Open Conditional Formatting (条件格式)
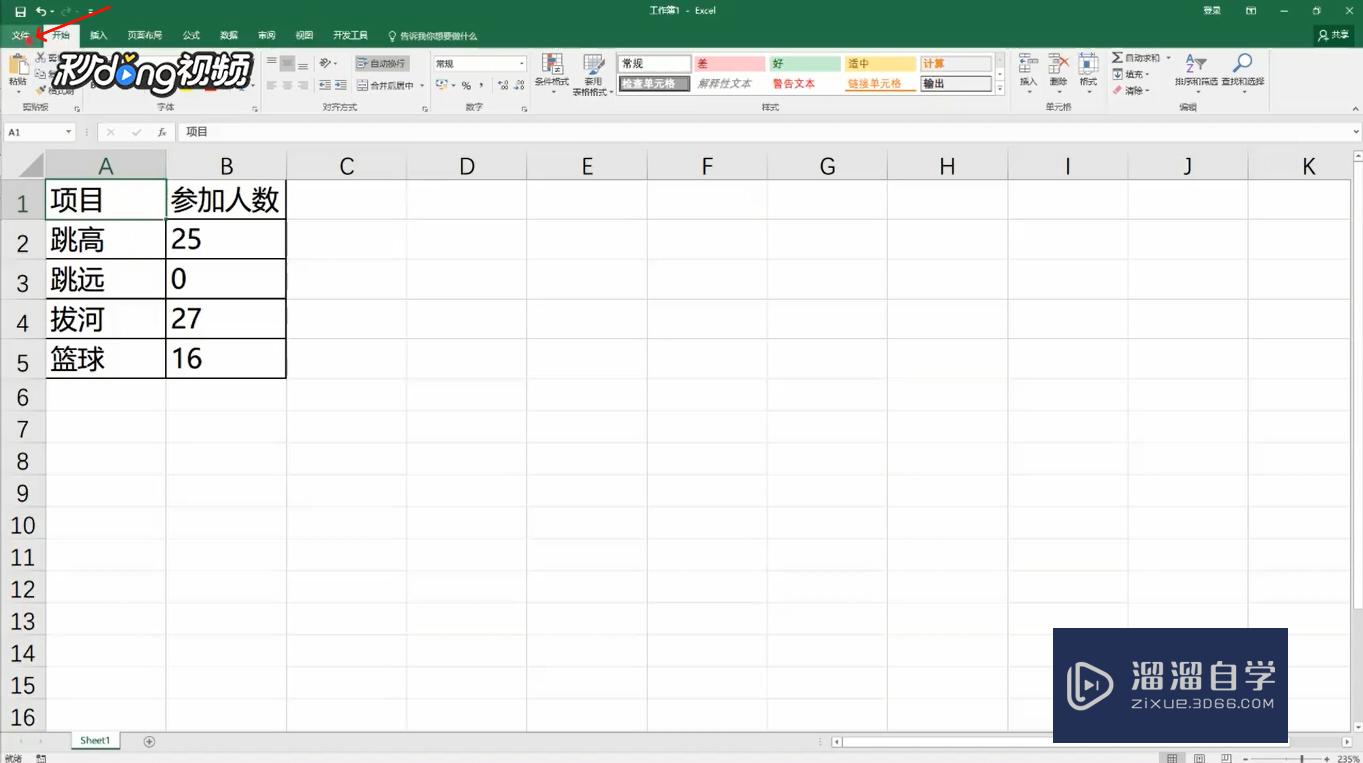Viewport: 1363px width, 763px height. tap(551, 74)
